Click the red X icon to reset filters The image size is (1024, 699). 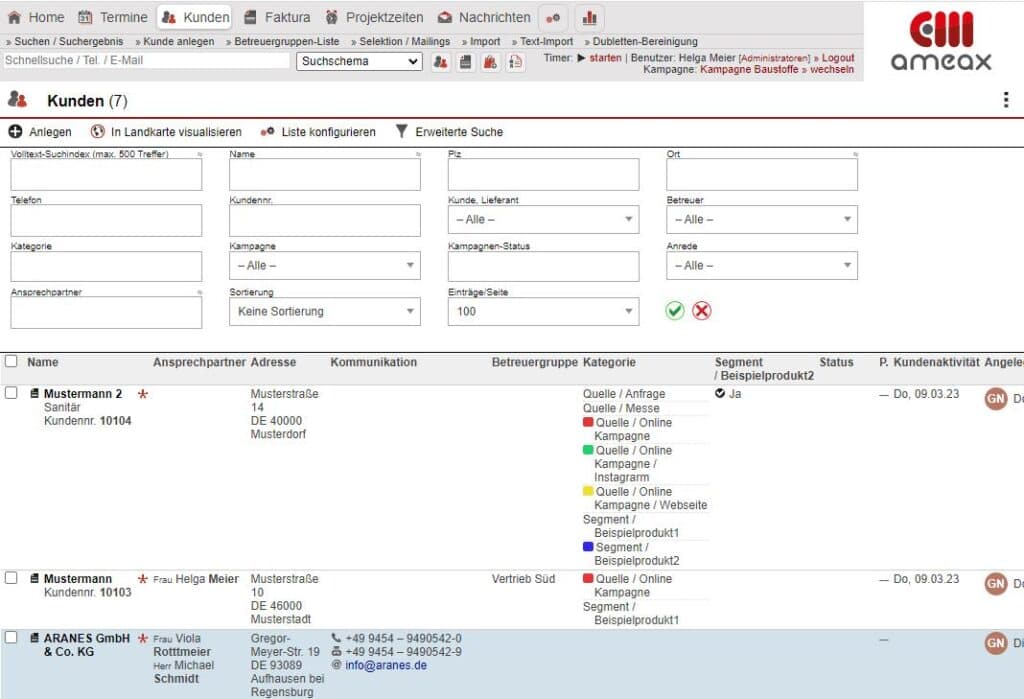701,310
